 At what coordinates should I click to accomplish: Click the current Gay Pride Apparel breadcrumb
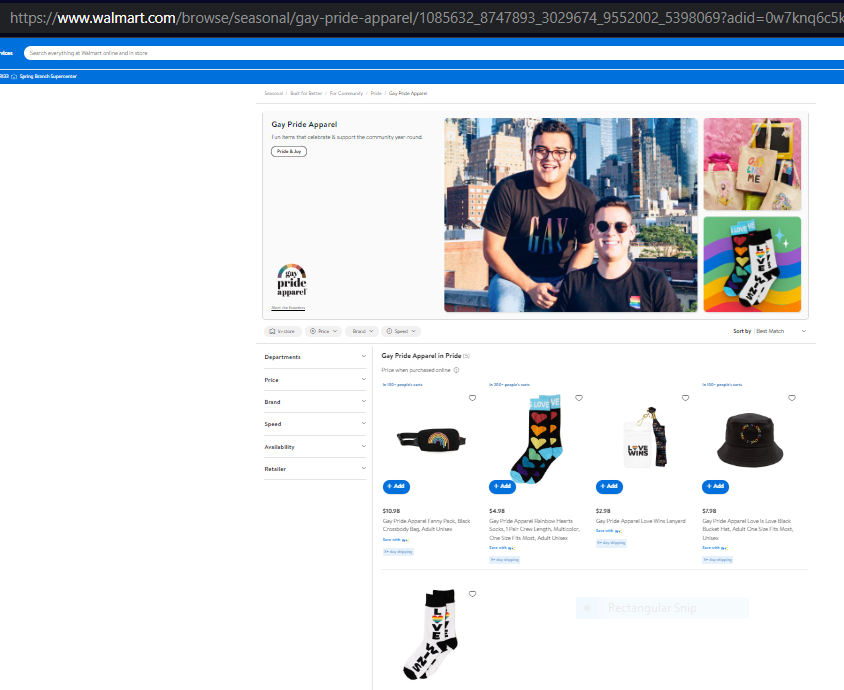point(408,94)
